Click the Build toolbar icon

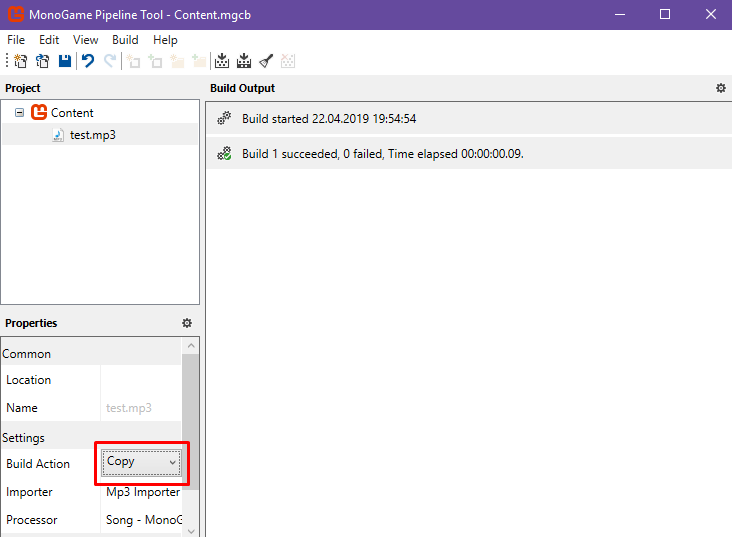click(x=222, y=61)
